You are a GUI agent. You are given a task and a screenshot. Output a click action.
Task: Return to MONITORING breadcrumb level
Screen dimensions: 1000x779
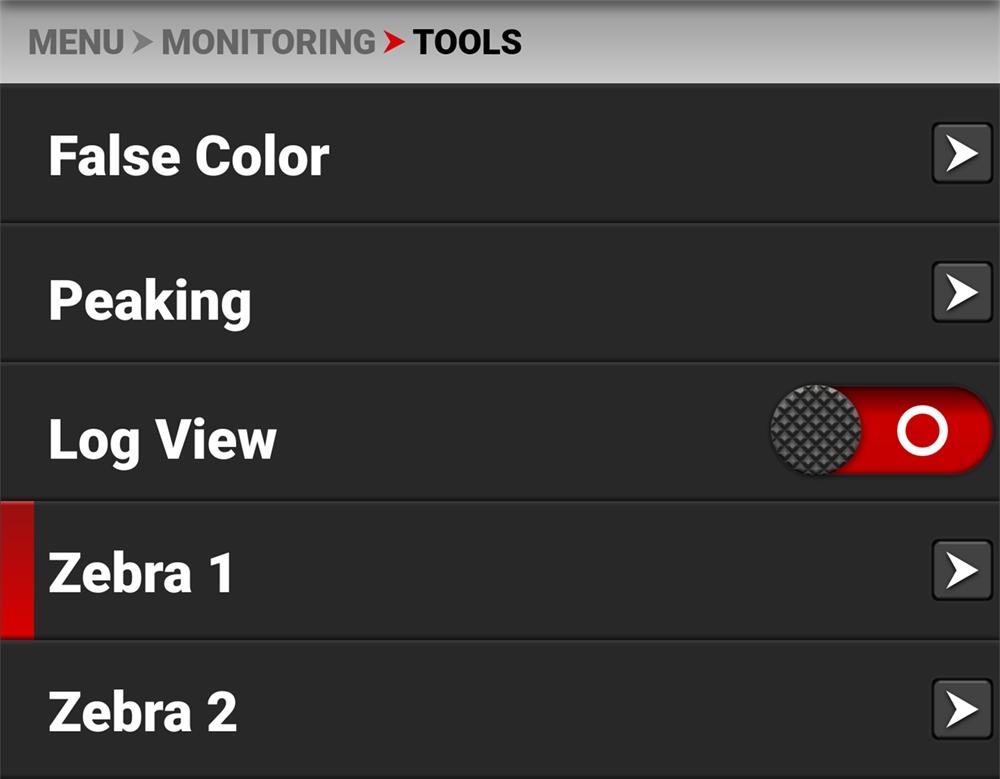(x=268, y=42)
